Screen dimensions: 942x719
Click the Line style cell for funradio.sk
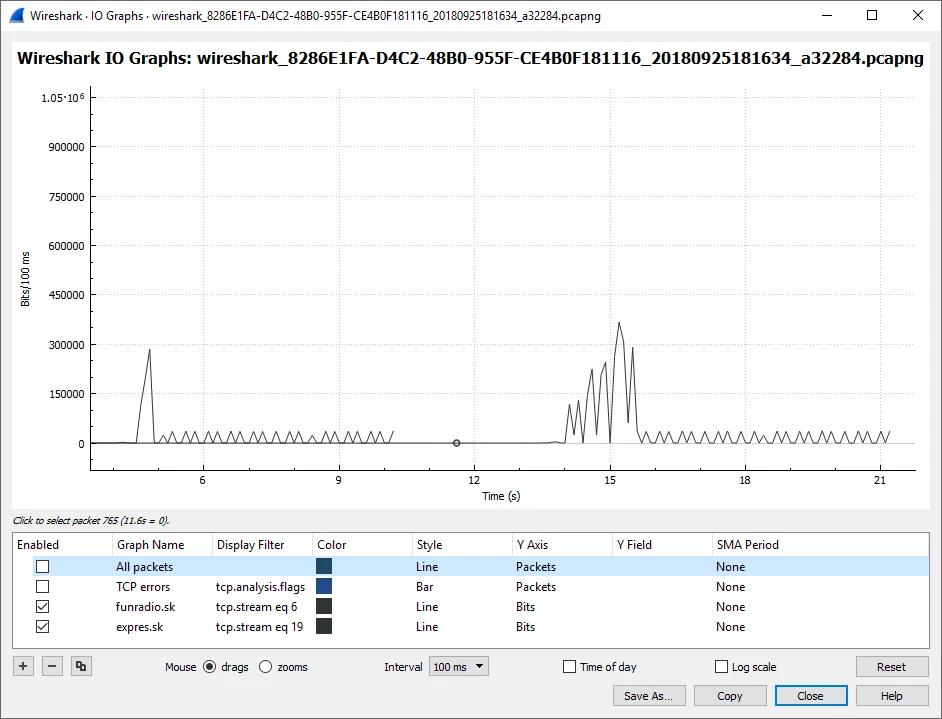click(x=427, y=607)
